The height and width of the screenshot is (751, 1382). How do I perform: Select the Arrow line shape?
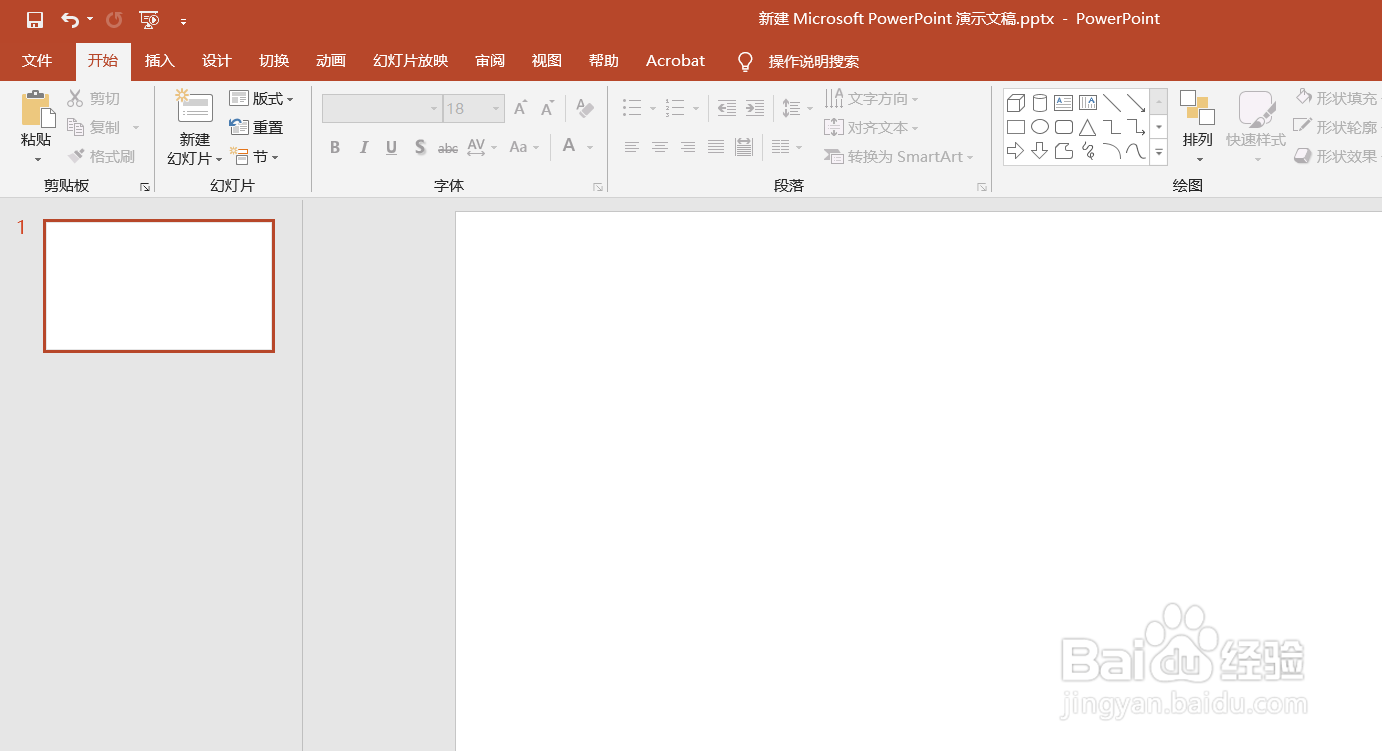[1136, 103]
